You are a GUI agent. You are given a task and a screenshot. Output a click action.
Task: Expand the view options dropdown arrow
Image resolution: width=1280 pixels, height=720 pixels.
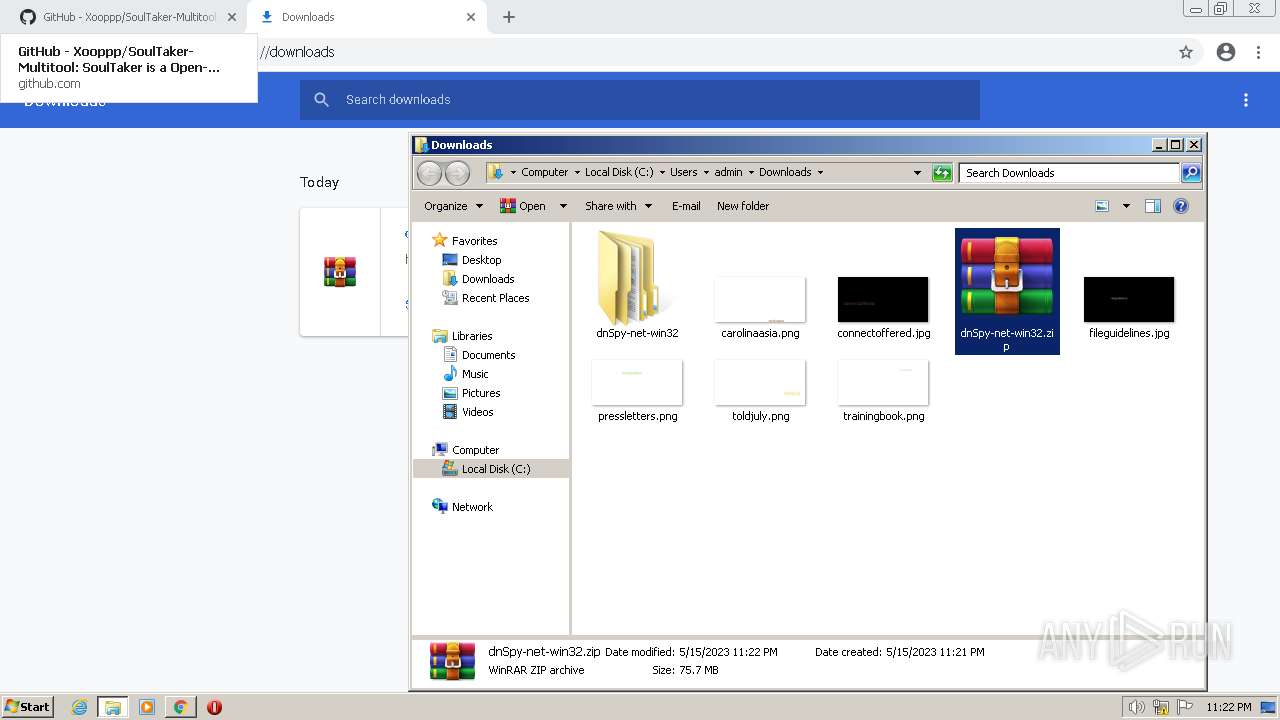click(1126, 206)
